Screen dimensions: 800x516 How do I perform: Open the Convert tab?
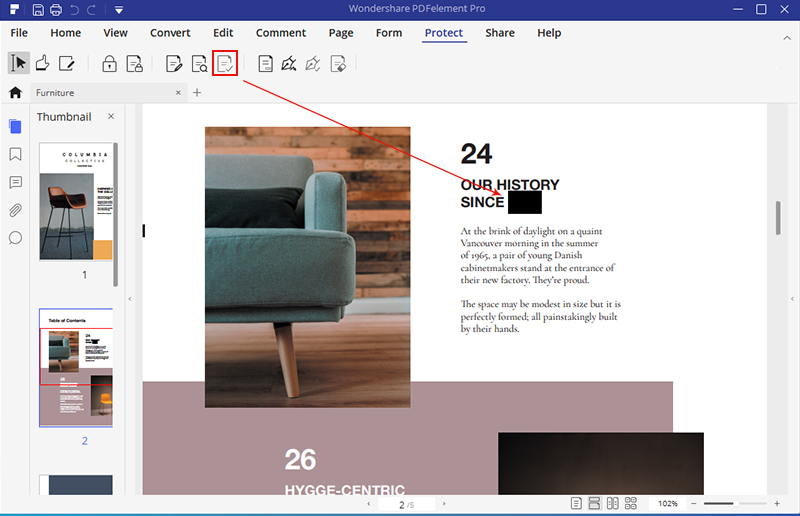click(x=170, y=33)
